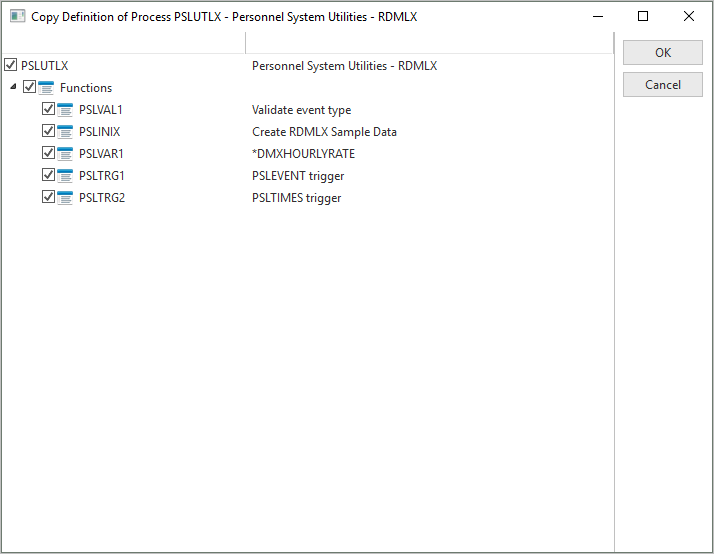The width and height of the screenshot is (714, 554).
Task: Toggle the PSLTRG2 checkbox
Action: tap(48, 197)
